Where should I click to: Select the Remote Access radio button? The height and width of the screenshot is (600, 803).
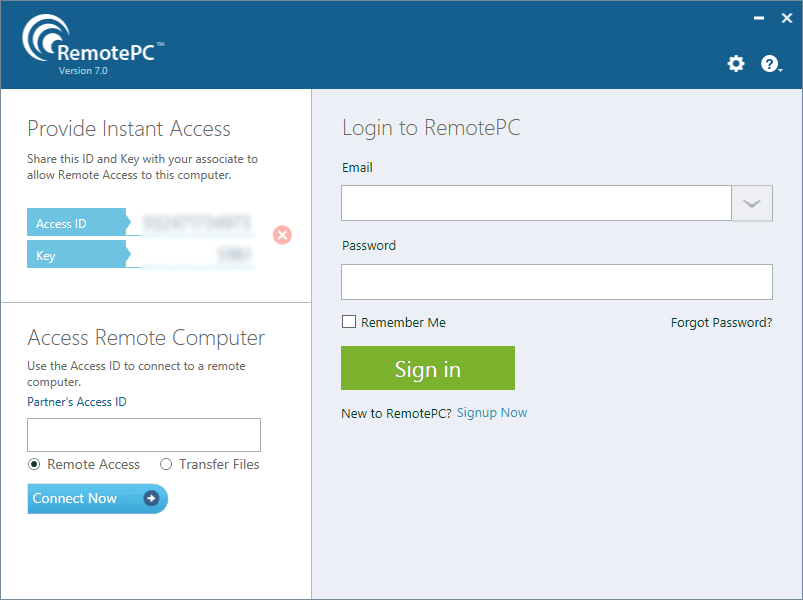click(34, 464)
